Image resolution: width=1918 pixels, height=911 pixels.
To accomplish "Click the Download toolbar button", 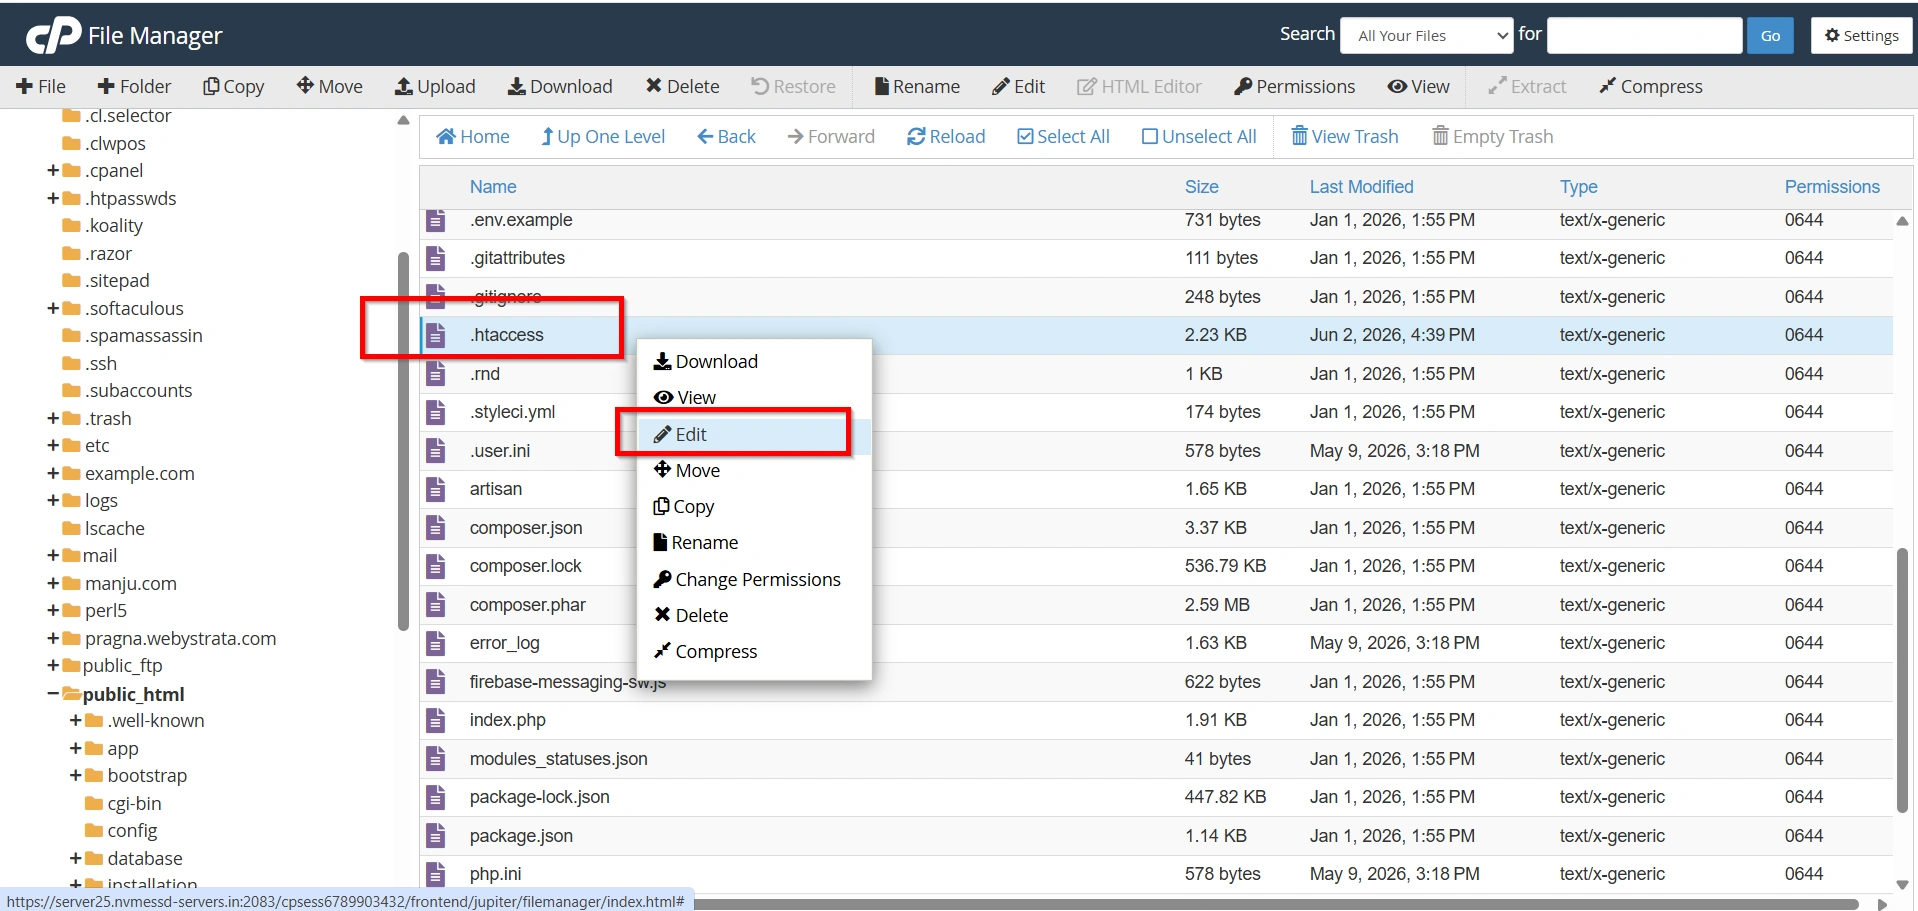I will [560, 87].
